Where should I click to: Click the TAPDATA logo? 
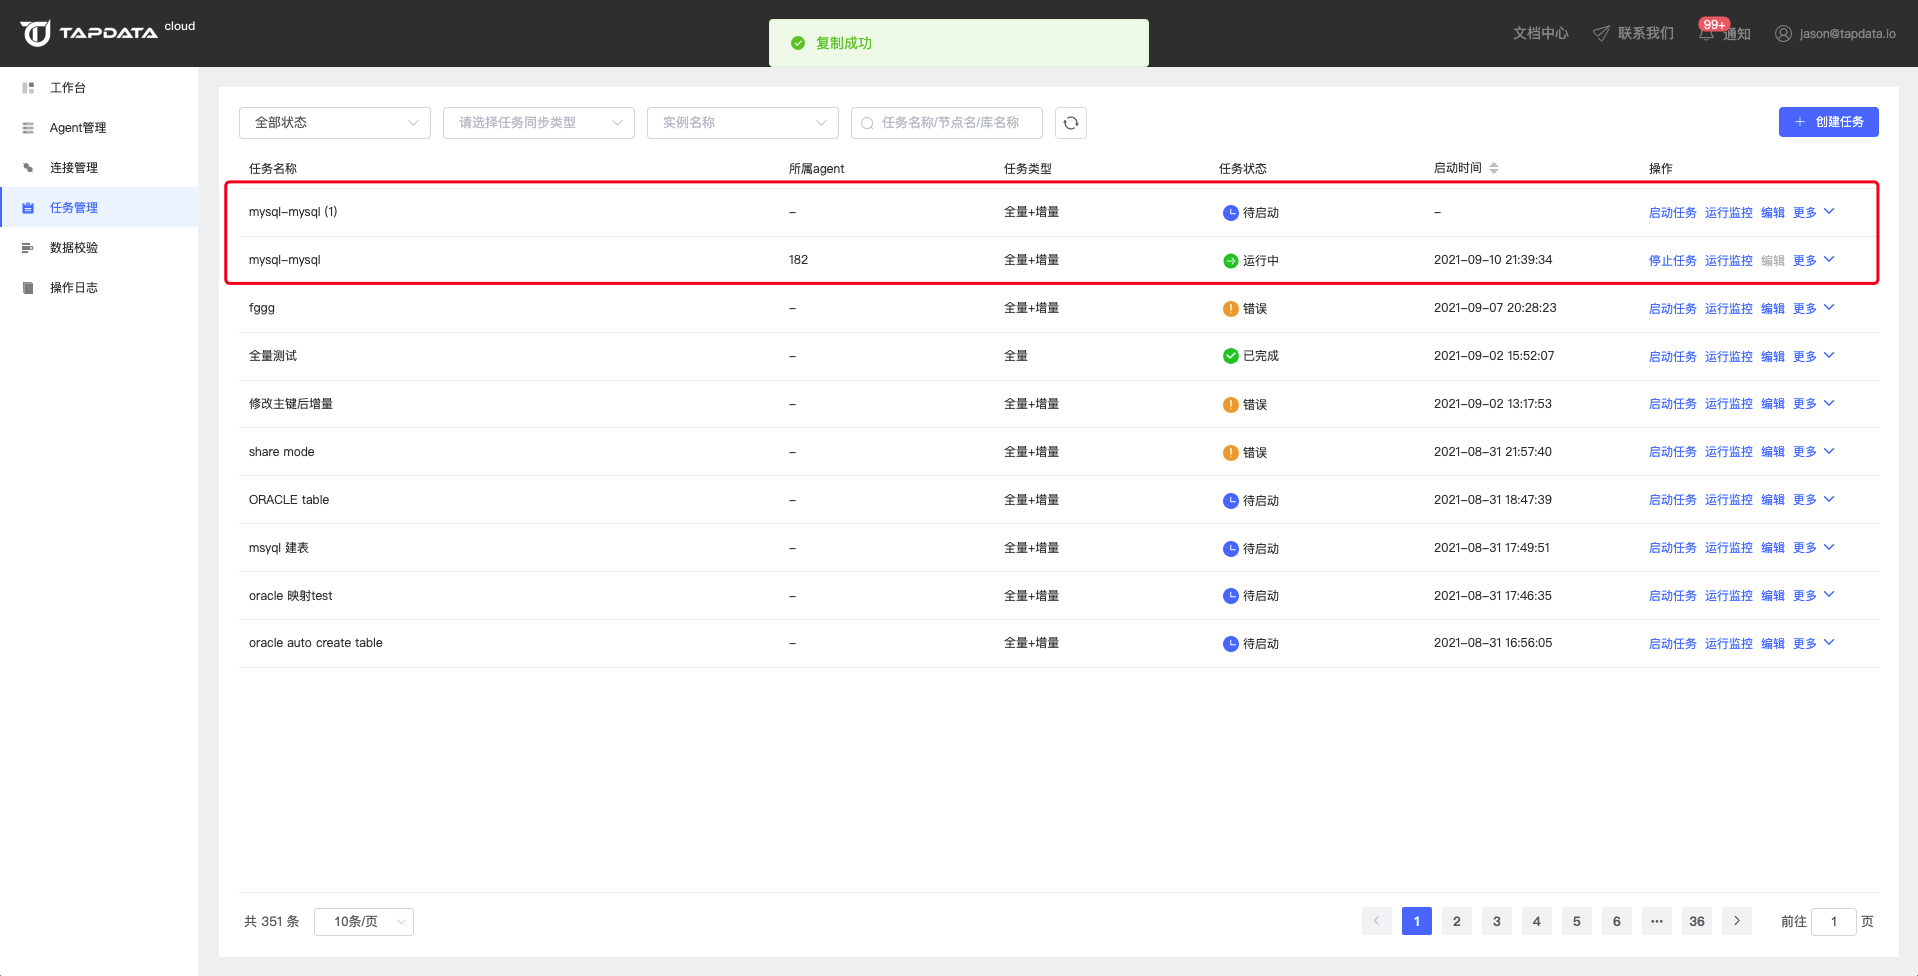(x=88, y=33)
